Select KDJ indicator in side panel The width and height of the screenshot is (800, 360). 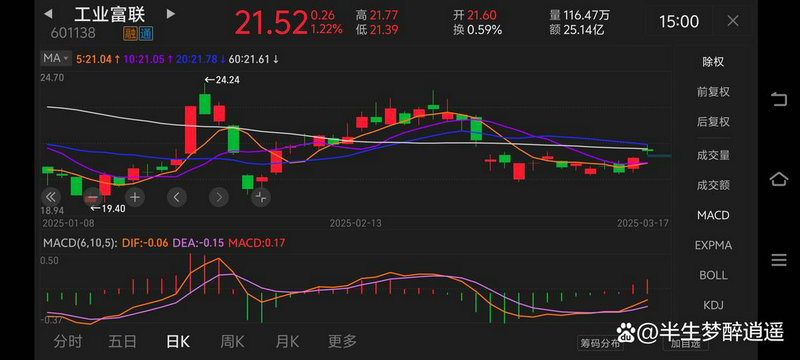[x=713, y=305]
